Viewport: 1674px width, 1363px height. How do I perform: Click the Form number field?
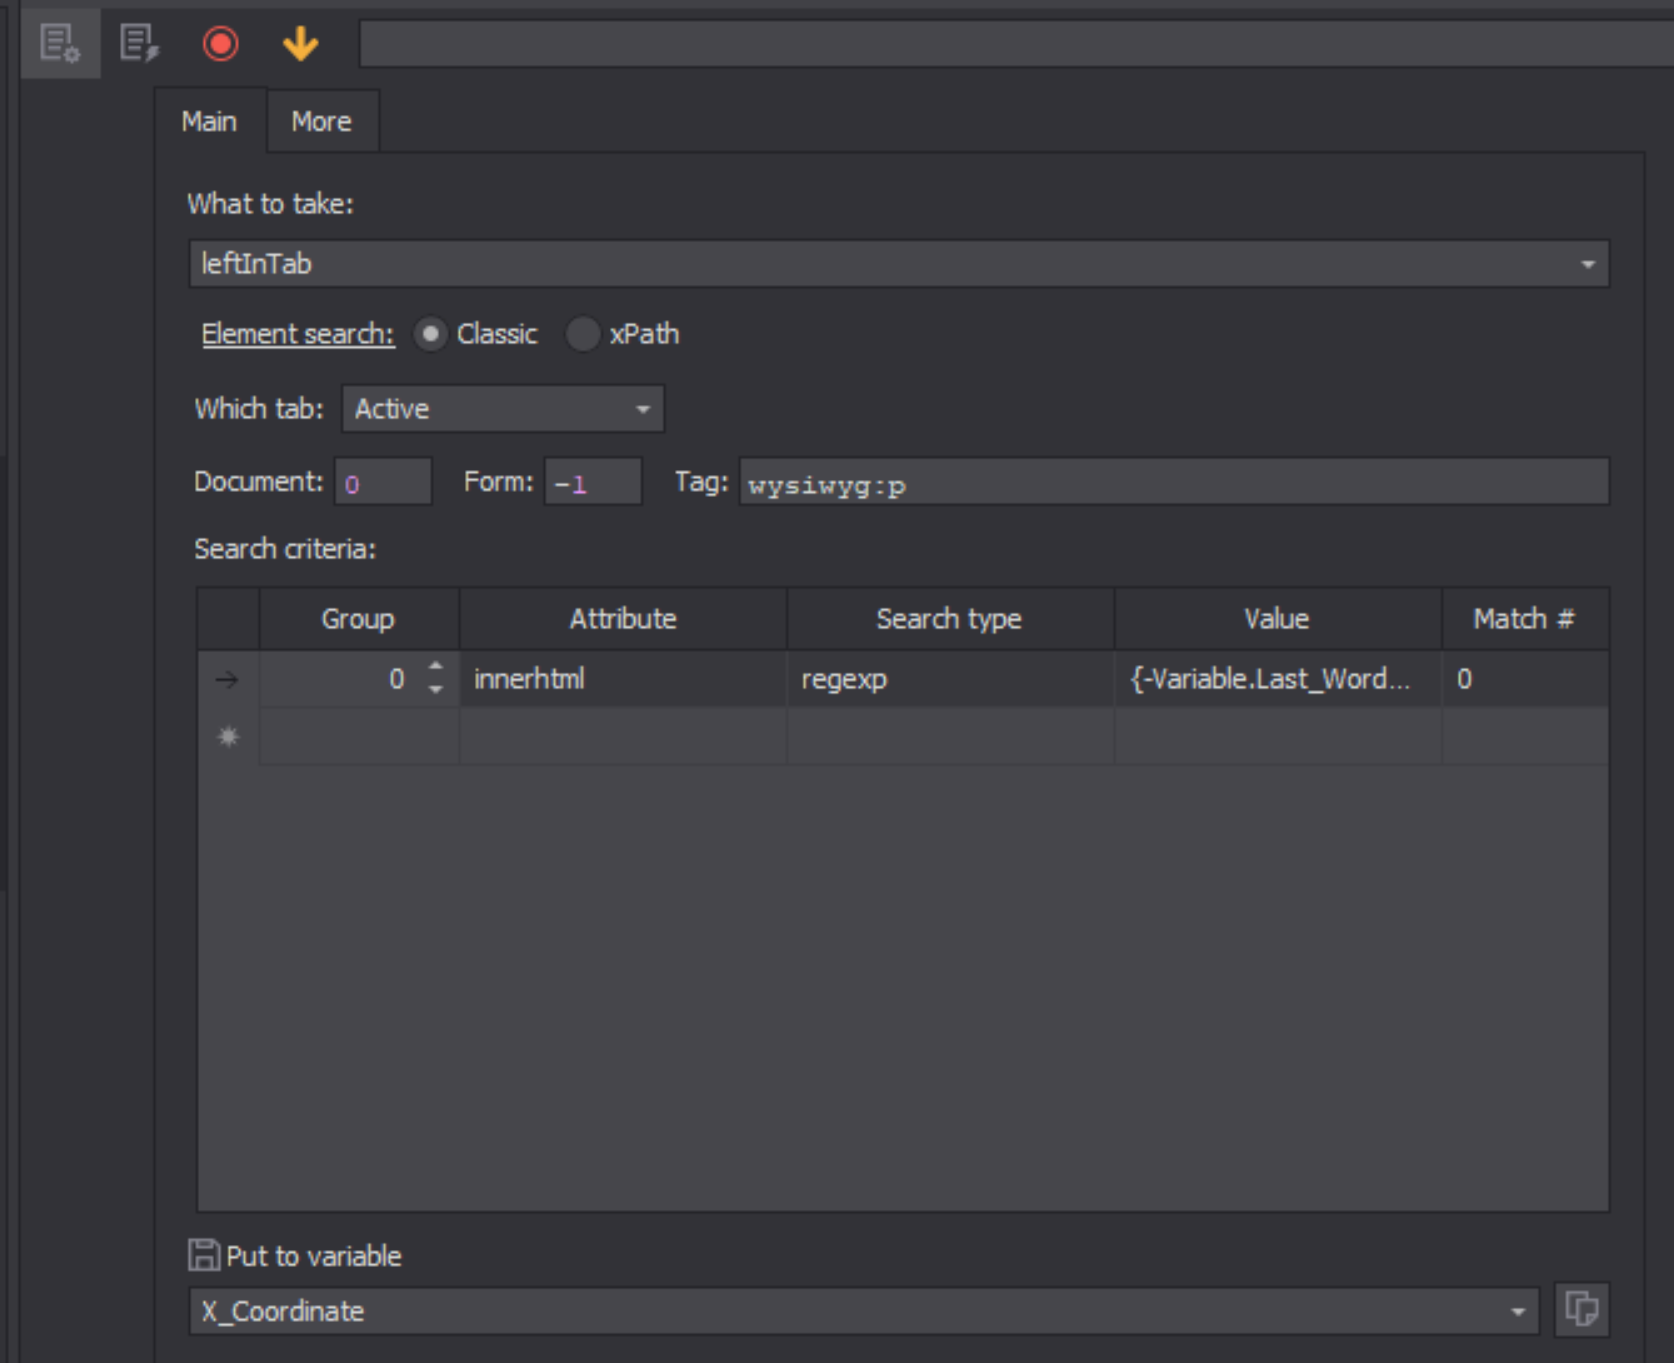[x=593, y=483]
